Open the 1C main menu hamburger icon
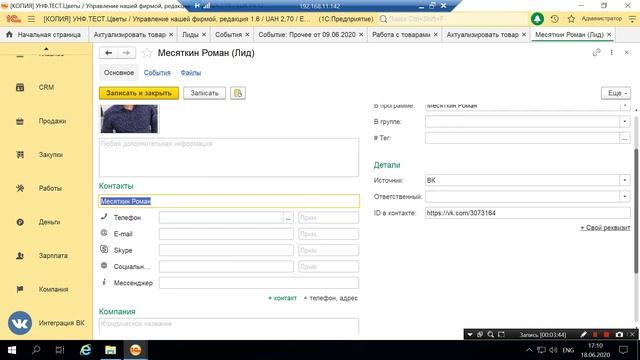640x360 pixels. pyautogui.click(x=31, y=19)
